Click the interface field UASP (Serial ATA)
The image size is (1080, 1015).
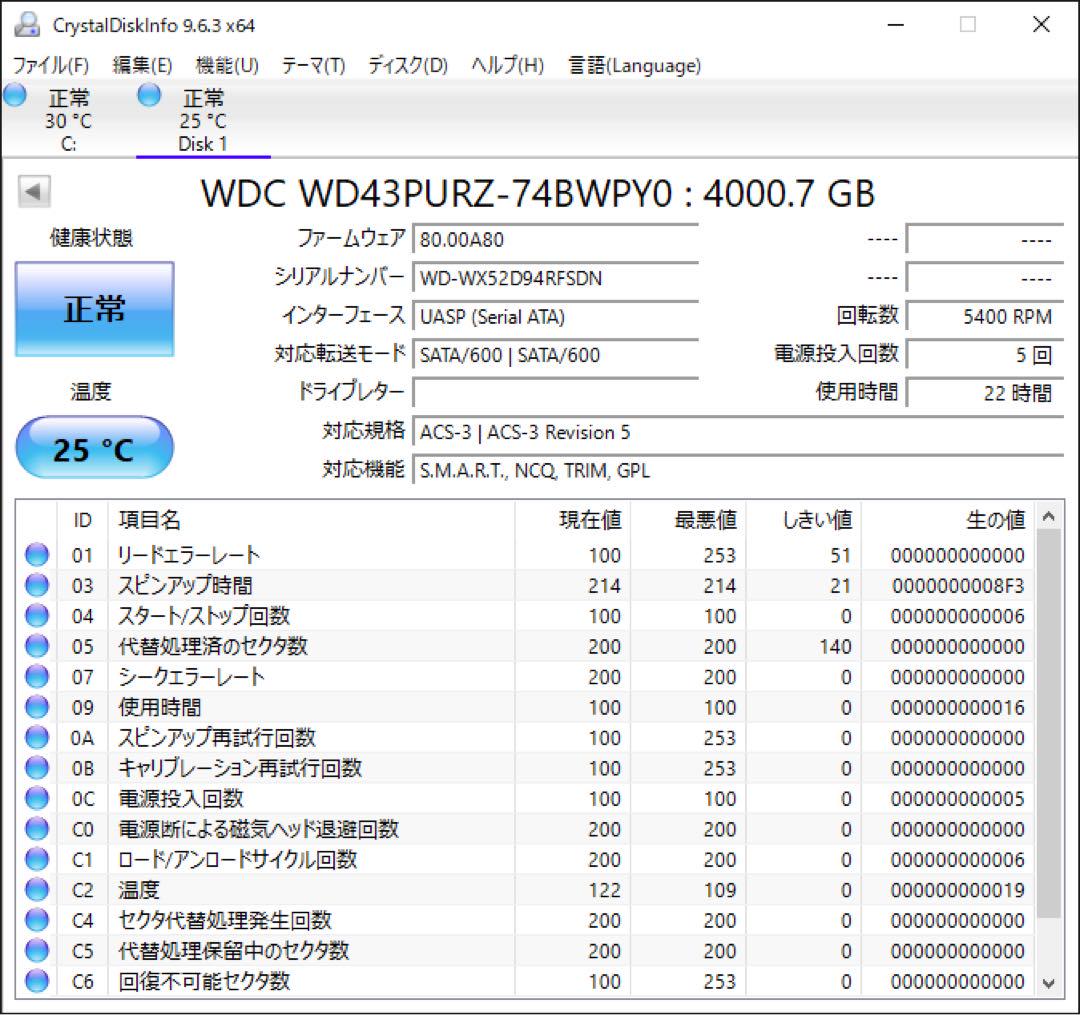click(555, 317)
